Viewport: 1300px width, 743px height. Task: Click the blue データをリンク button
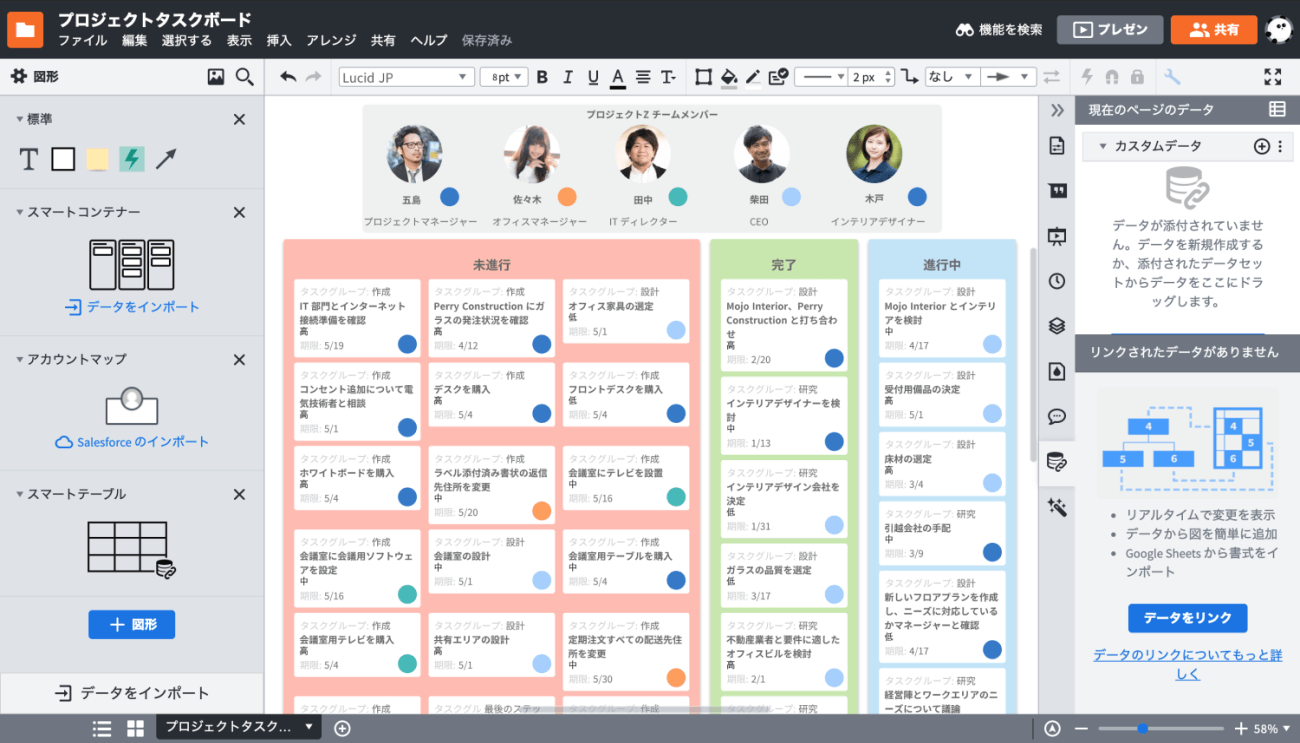pos(1187,618)
